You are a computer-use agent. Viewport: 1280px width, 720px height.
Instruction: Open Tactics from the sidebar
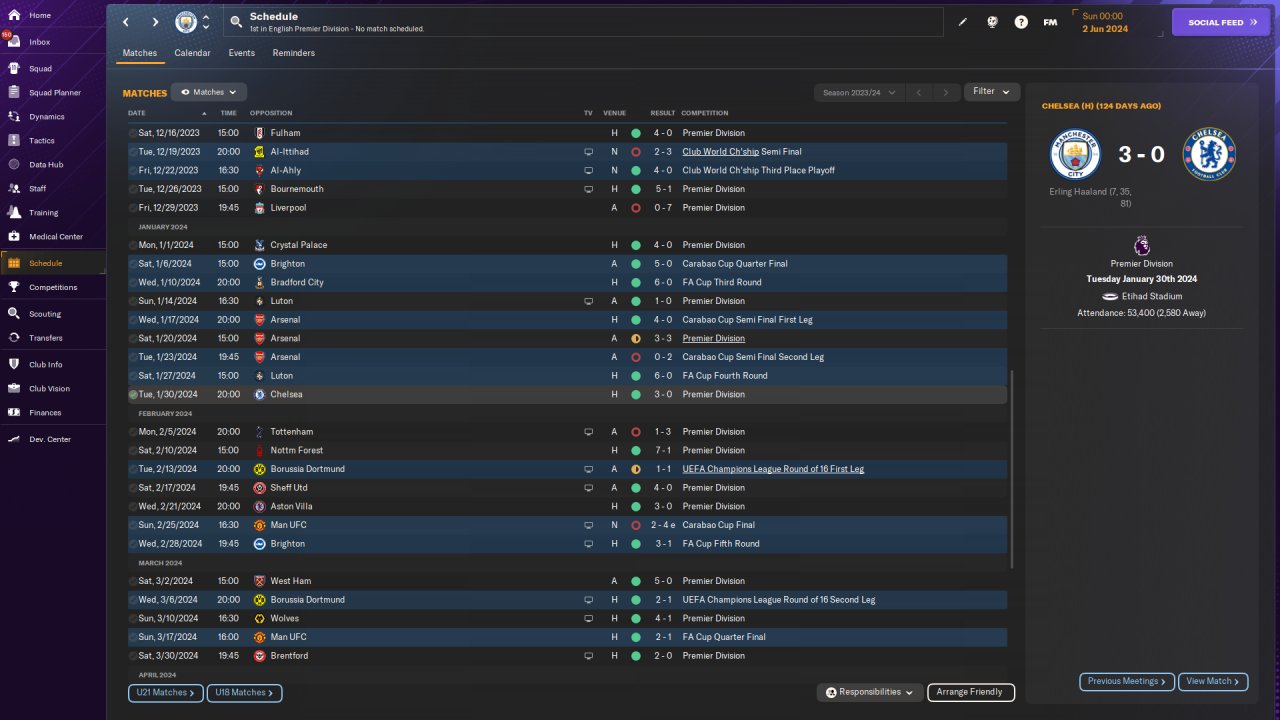54,141
